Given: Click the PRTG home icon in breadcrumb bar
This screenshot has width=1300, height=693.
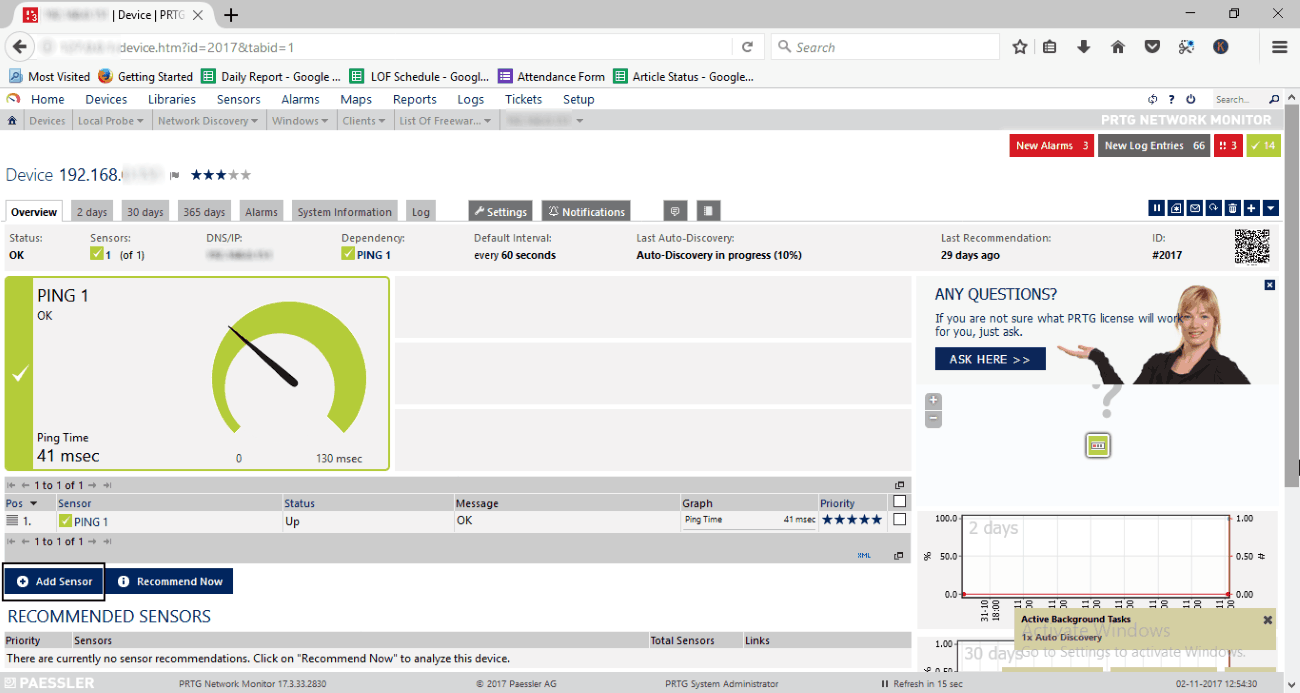Looking at the screenshot, I should [x=13, y=121].
